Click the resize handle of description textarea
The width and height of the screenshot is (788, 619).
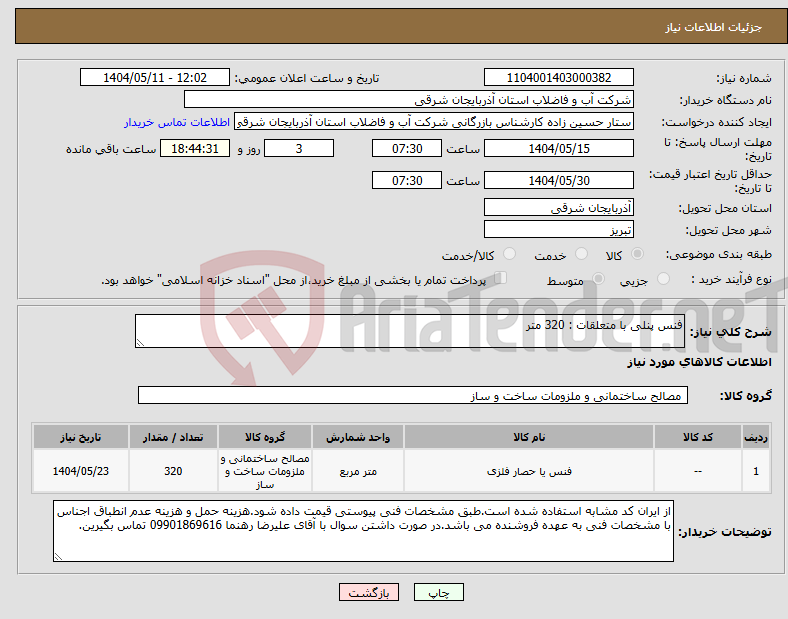[x=140, y=343]
